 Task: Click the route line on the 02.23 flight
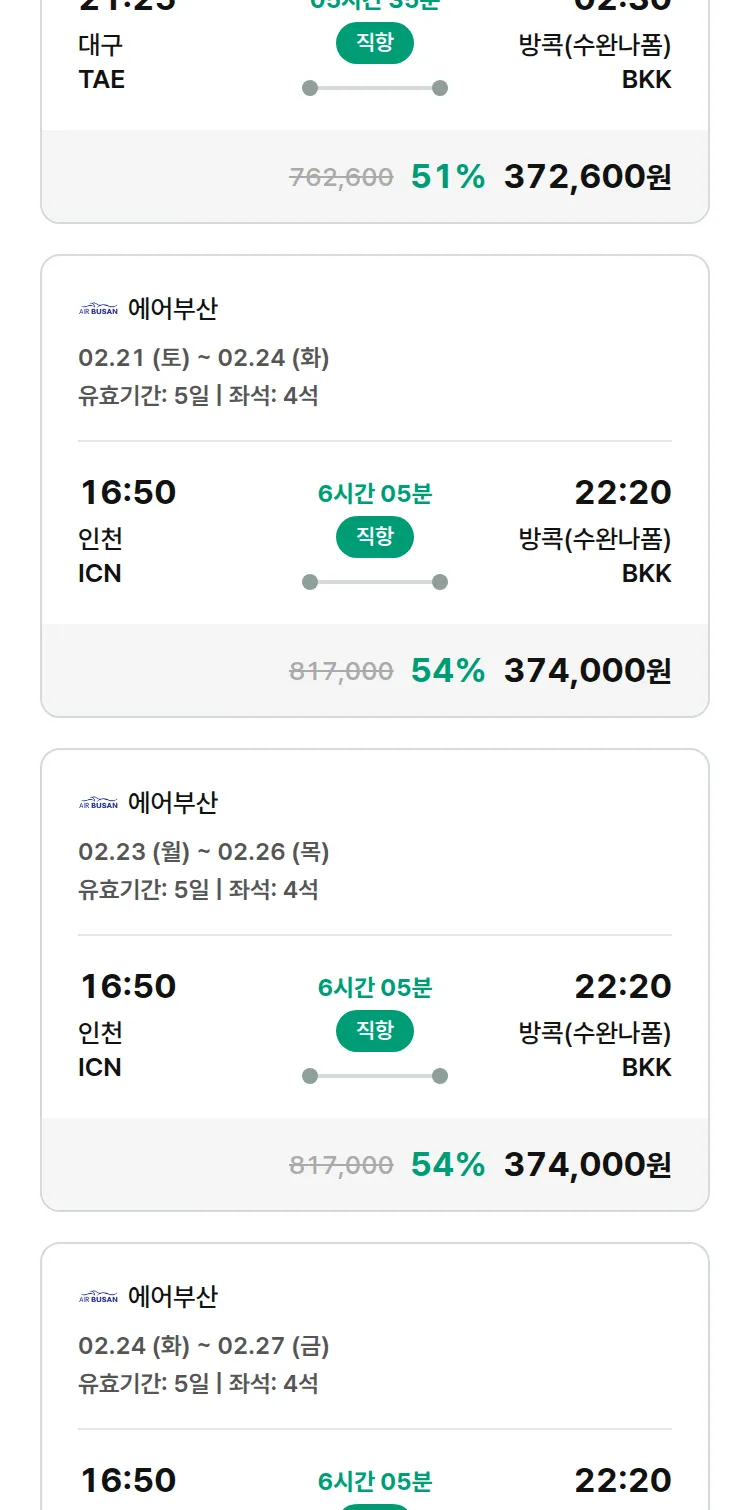point(375,1076)
